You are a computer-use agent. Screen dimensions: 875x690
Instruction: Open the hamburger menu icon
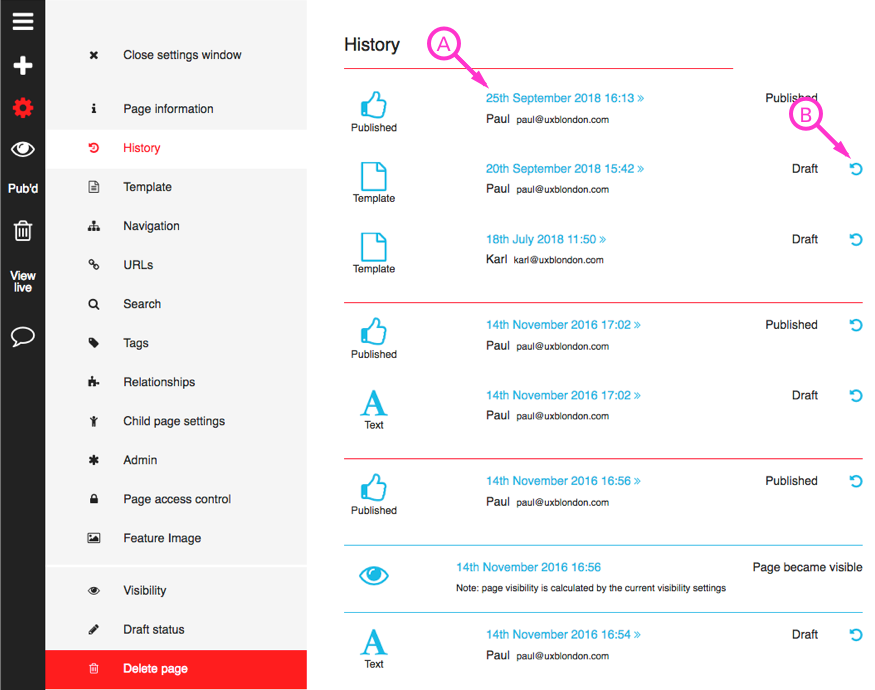[x=23, y=22]
